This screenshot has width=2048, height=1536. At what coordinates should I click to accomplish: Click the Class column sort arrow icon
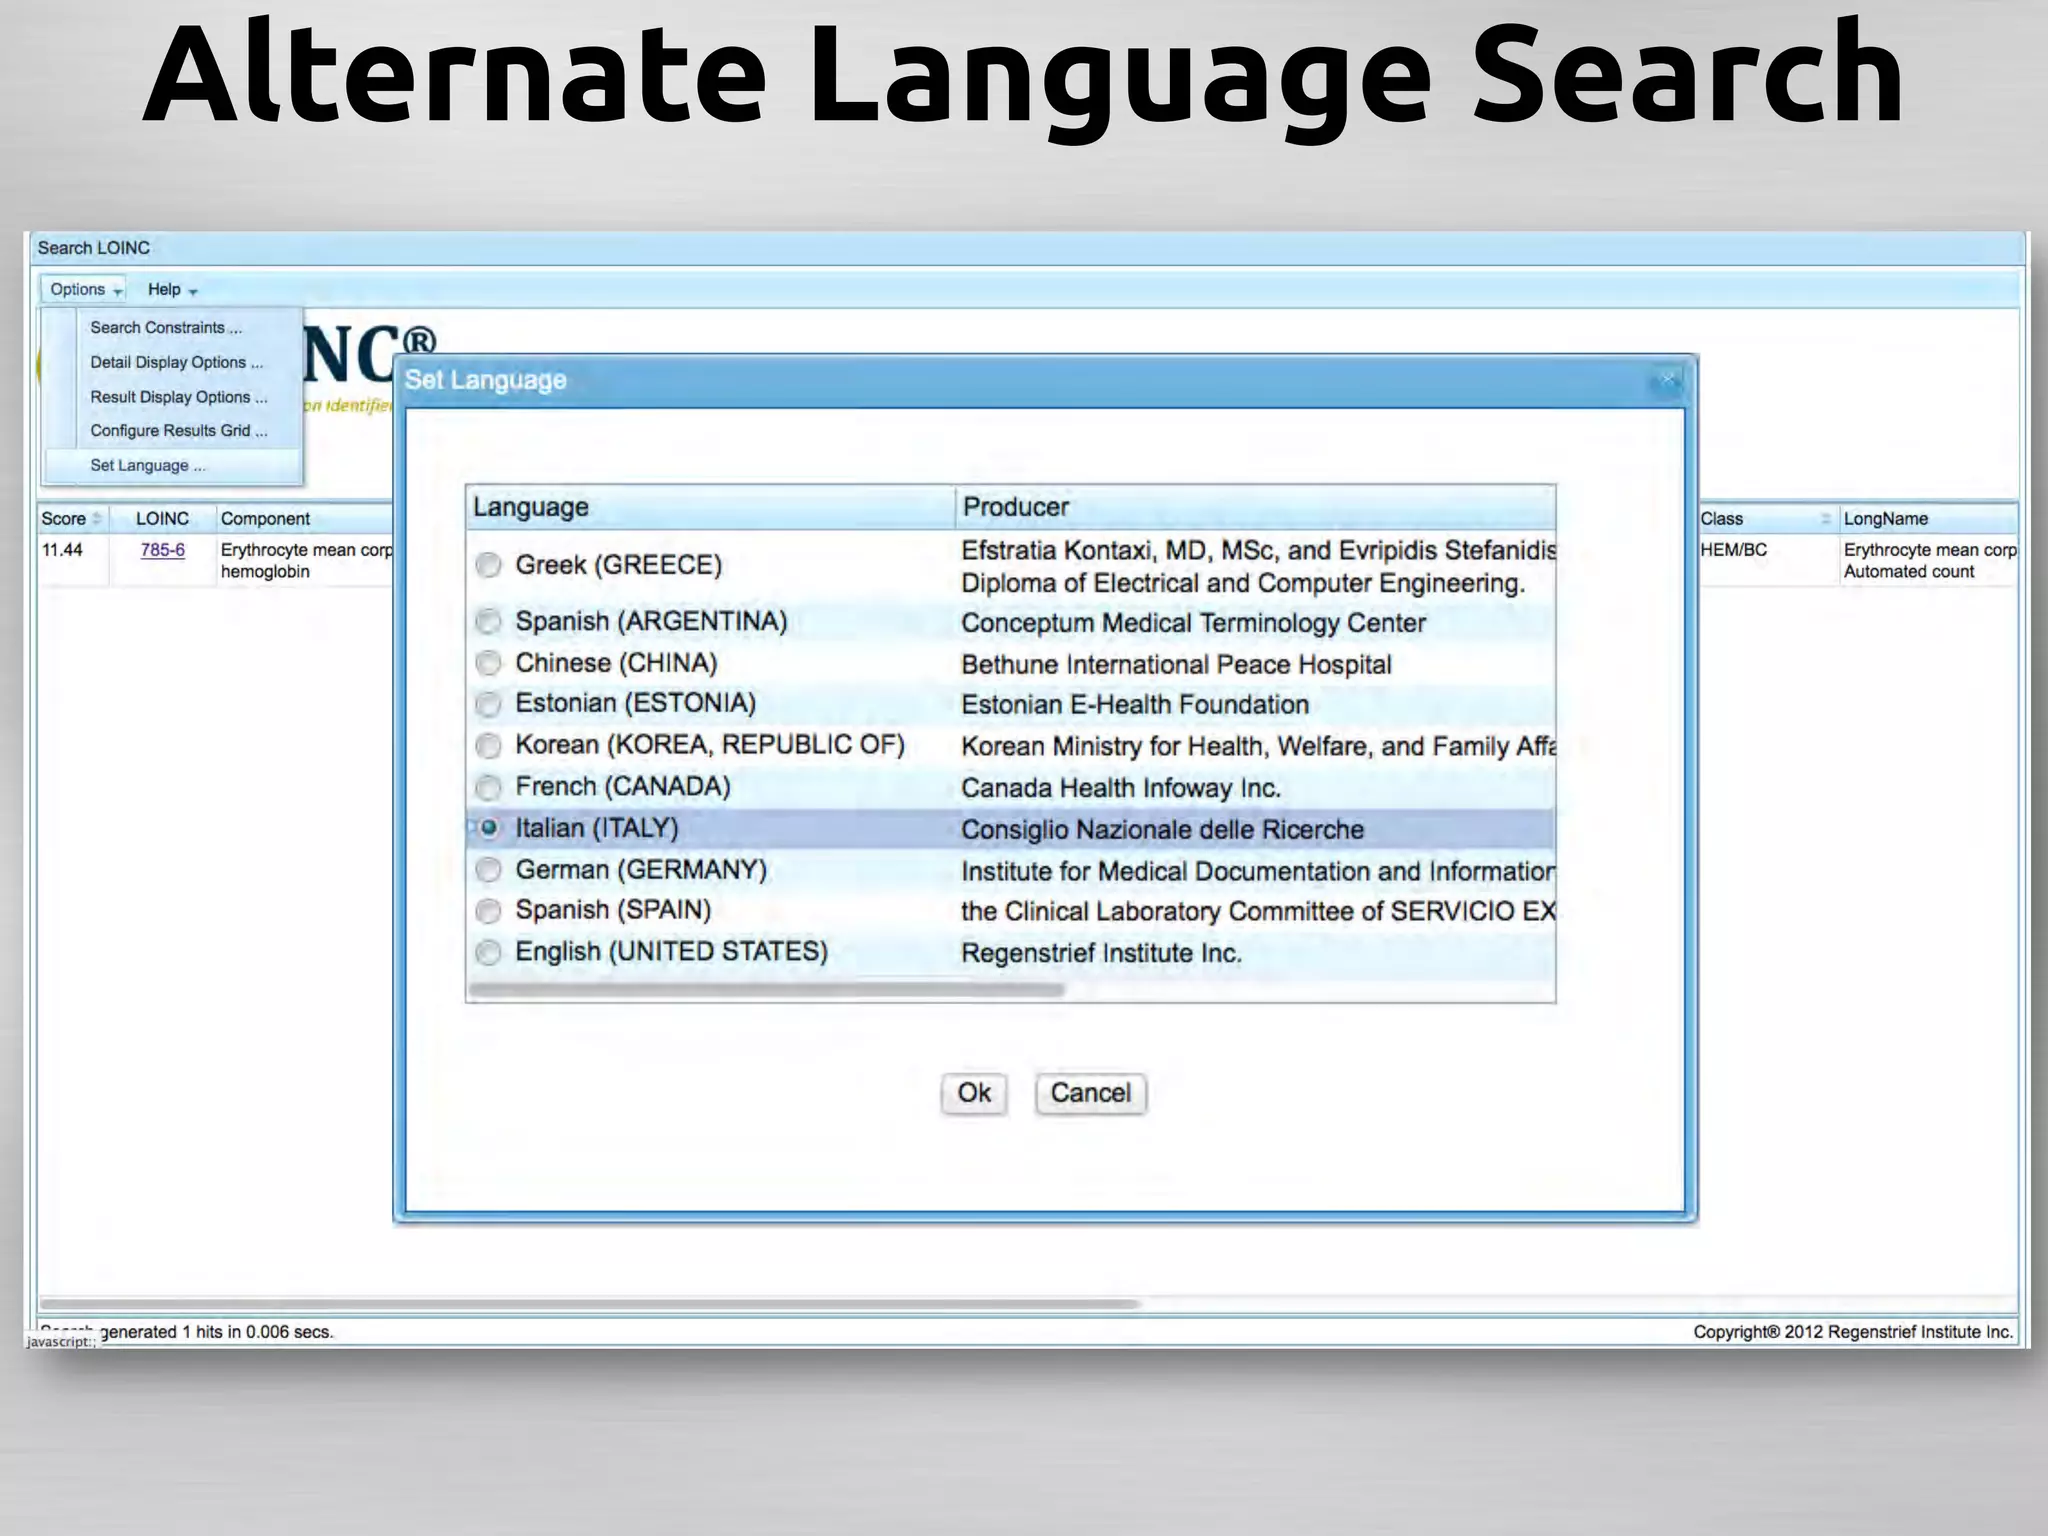coord(1826,519)
